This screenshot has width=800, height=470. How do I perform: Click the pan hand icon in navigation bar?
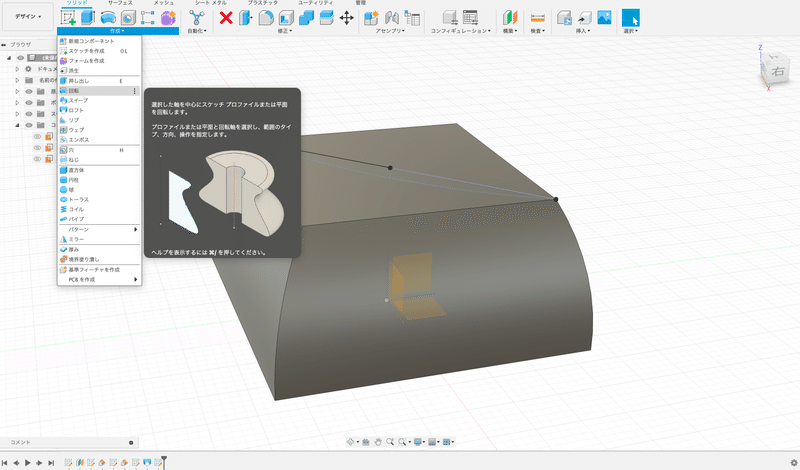(378, 442)
